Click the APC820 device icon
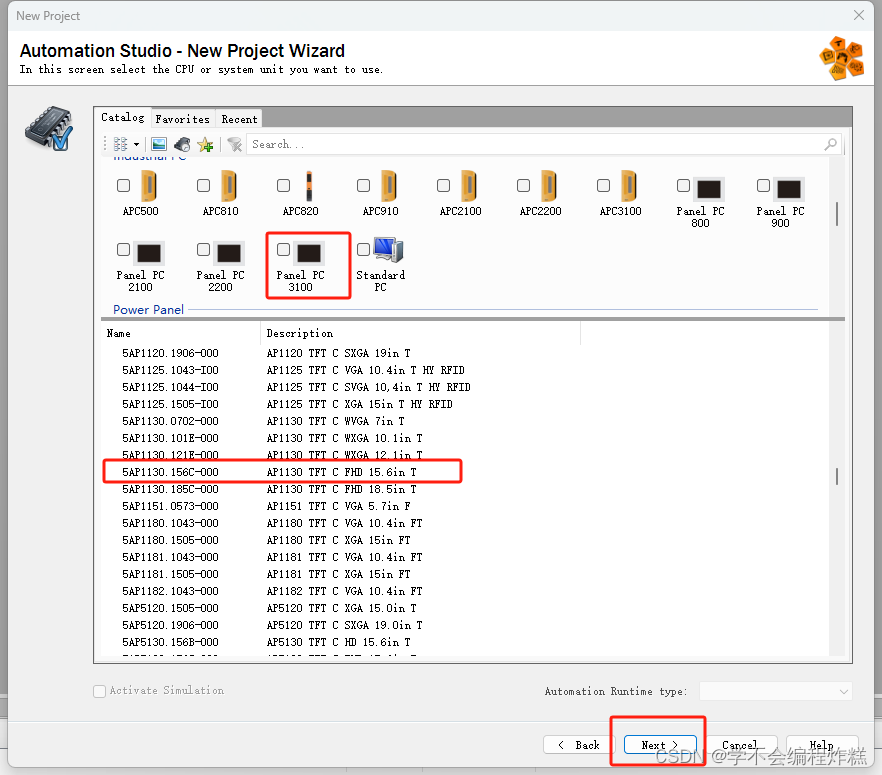 click(309, 186)
